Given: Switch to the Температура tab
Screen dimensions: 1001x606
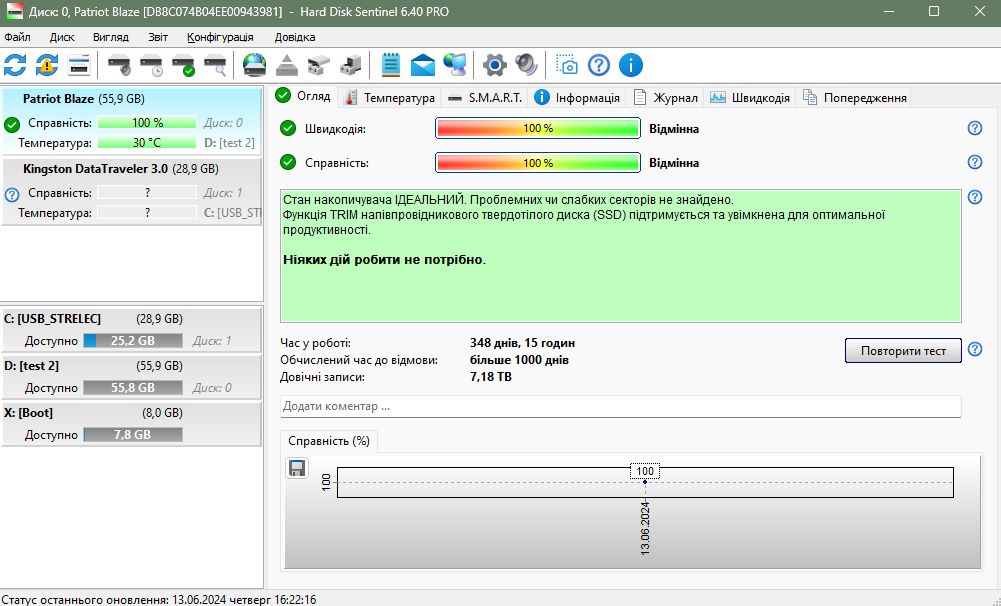Looking at the screenshot, I should [389, 98].
